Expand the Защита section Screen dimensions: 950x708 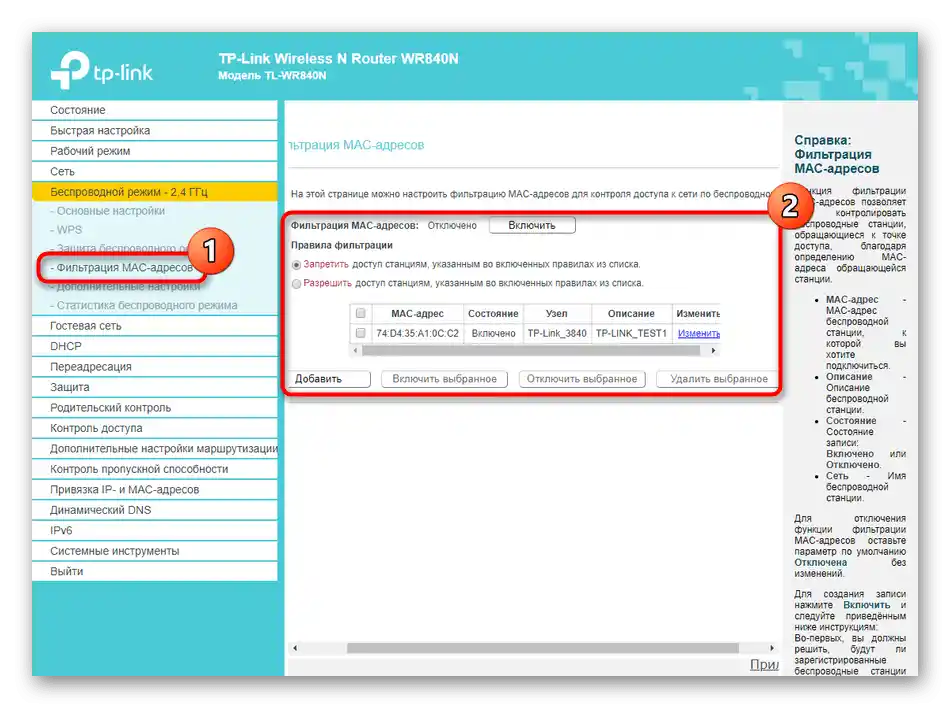point(154,388)
